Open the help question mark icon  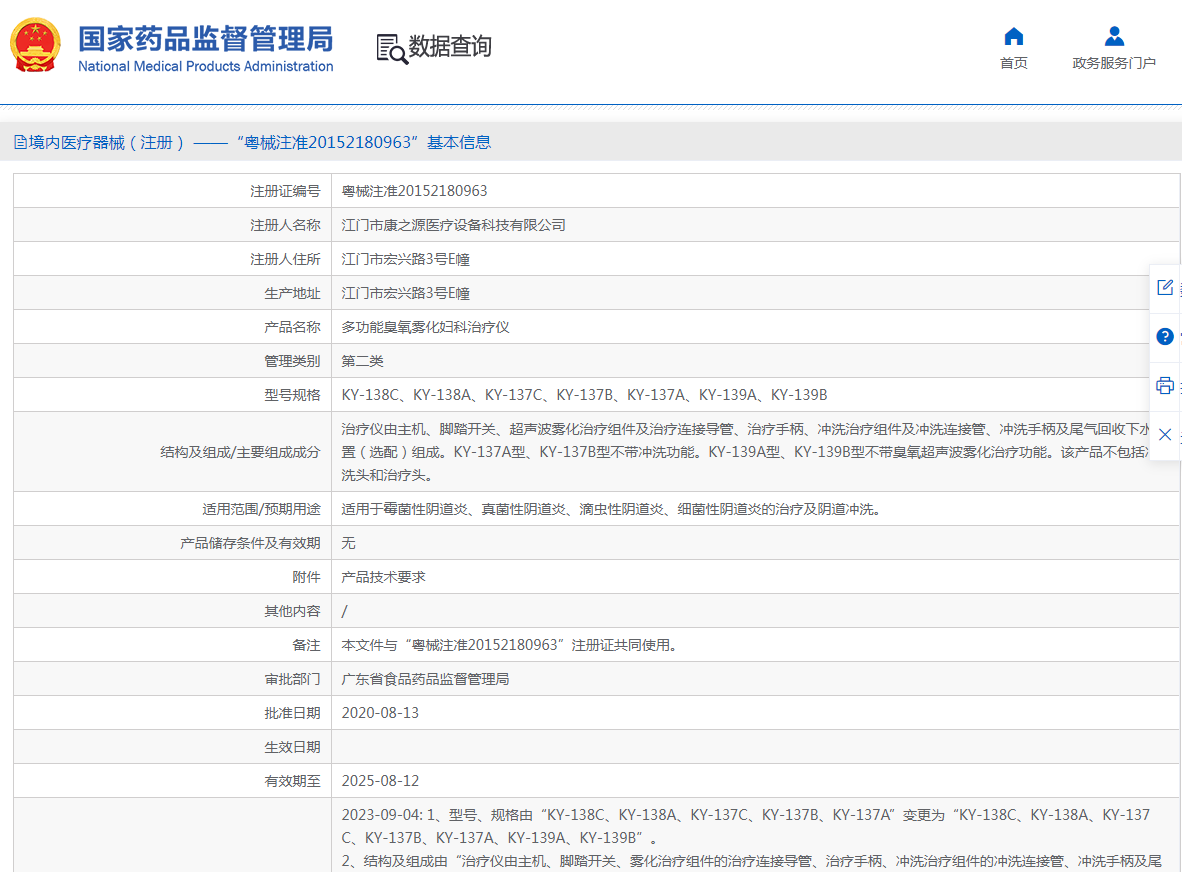click(x=1165, y=336)
